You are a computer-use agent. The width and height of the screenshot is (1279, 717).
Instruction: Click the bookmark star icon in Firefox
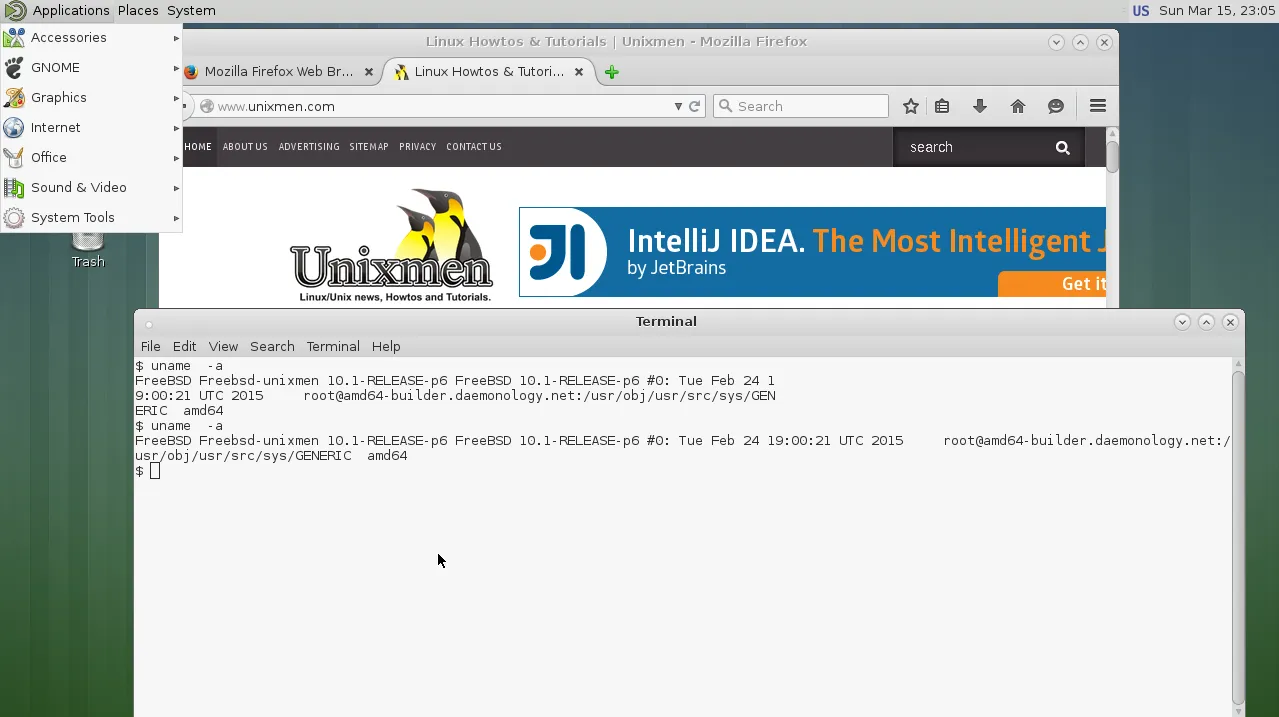tap(910, 106)
